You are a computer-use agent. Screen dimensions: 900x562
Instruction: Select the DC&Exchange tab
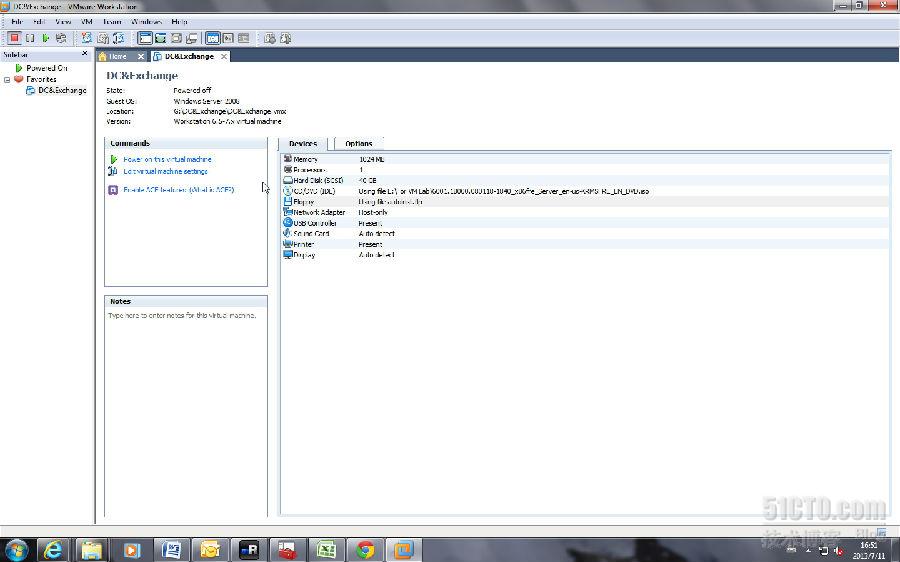tap(188, 56)
